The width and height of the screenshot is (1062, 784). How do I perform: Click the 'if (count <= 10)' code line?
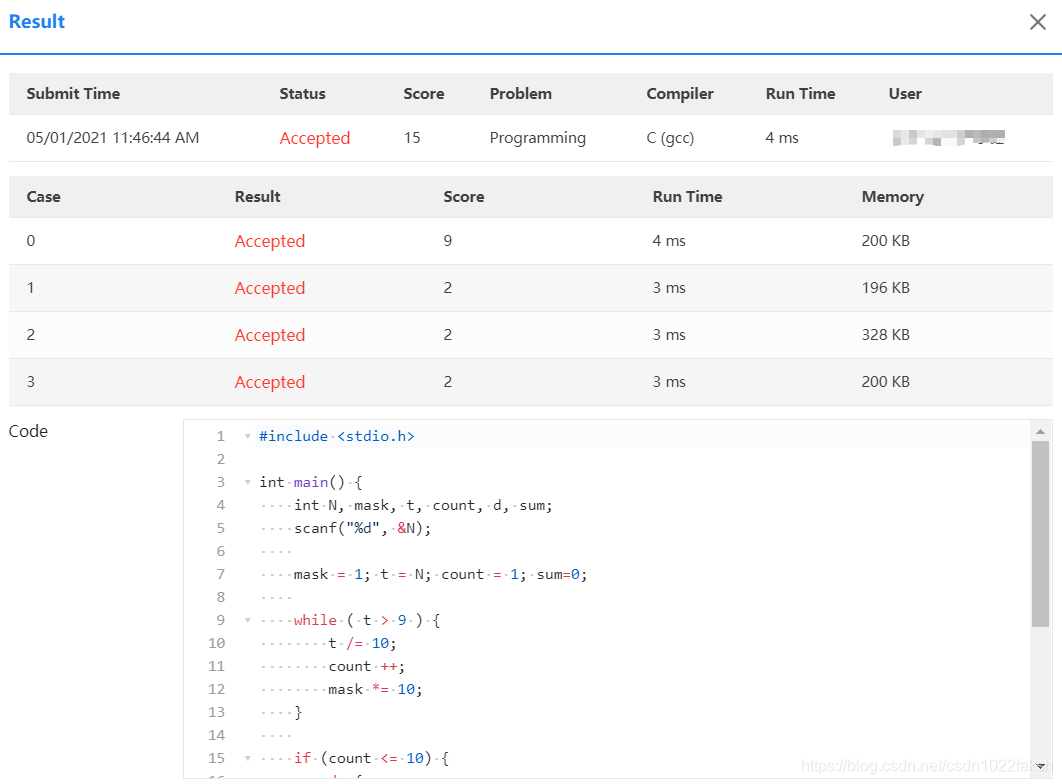pyautogui.click(x=371, y=758)
